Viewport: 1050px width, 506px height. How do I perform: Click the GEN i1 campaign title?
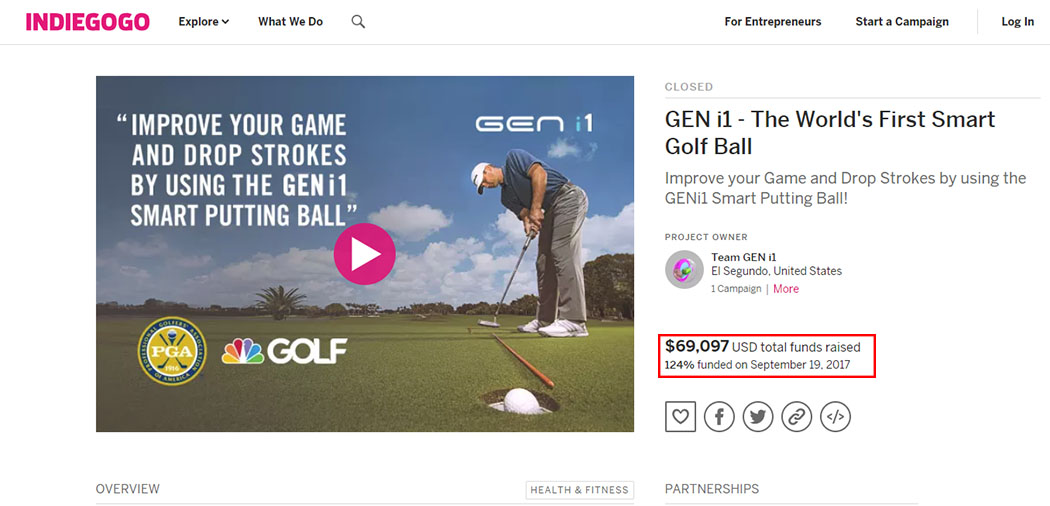click(x=830, y=133)
